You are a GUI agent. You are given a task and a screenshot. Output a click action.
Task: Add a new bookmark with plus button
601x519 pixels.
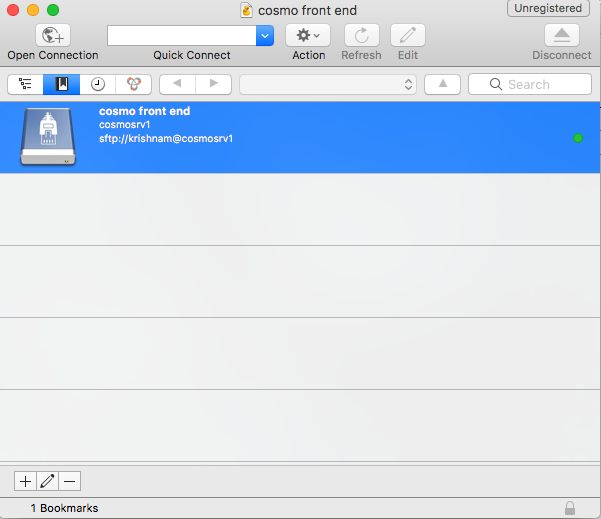click(x=25, y=481)
